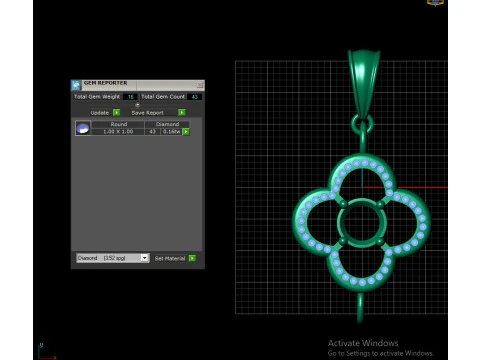Click the bottom loop of the pendant
Image resolution: width=480 pixels, height=360 pixels.
coord(360,308)
